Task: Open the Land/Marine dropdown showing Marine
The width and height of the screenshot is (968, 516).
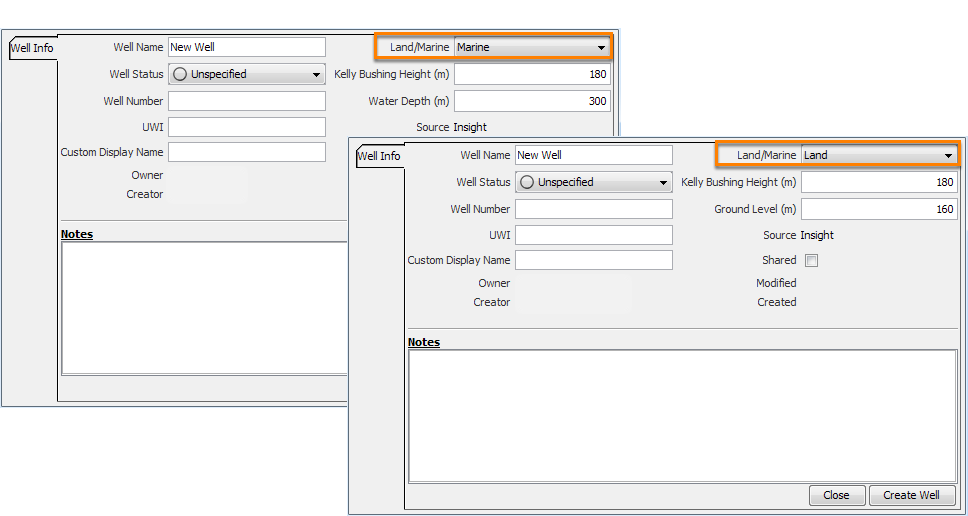Action: [x=532, y=47]
